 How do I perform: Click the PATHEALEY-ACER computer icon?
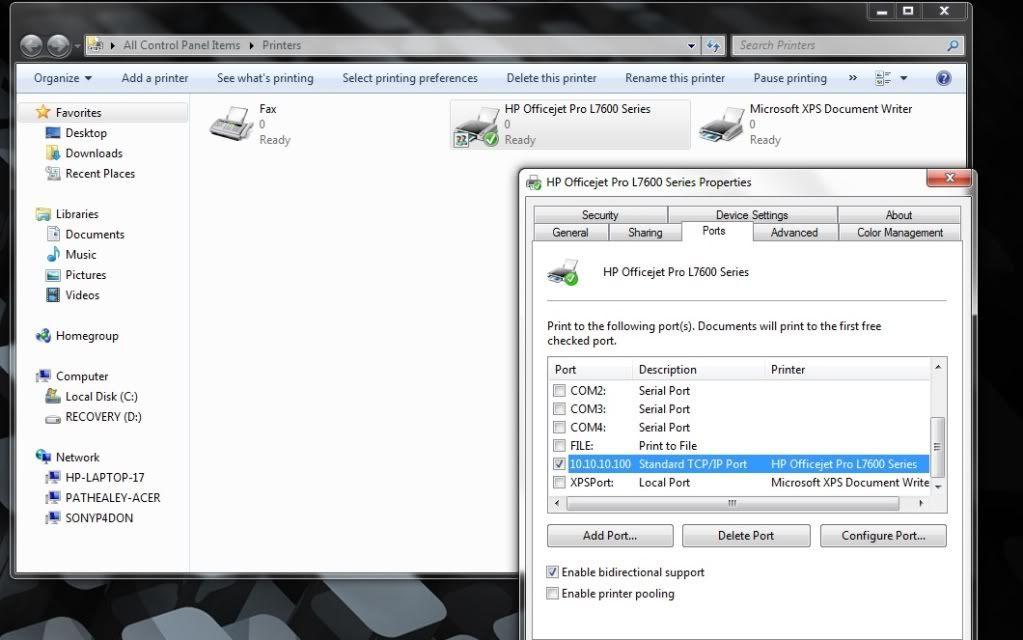tap(53, 498)
